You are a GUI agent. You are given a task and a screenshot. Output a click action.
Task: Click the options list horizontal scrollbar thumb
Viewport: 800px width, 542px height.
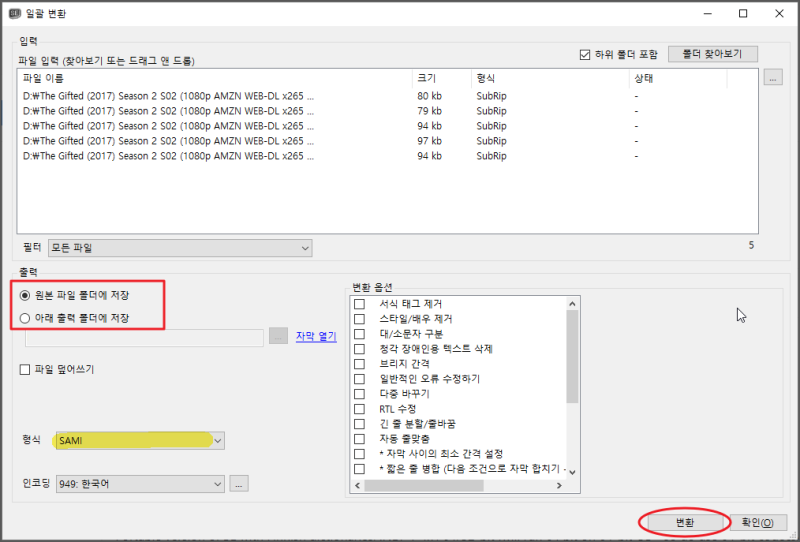point(423,485)
